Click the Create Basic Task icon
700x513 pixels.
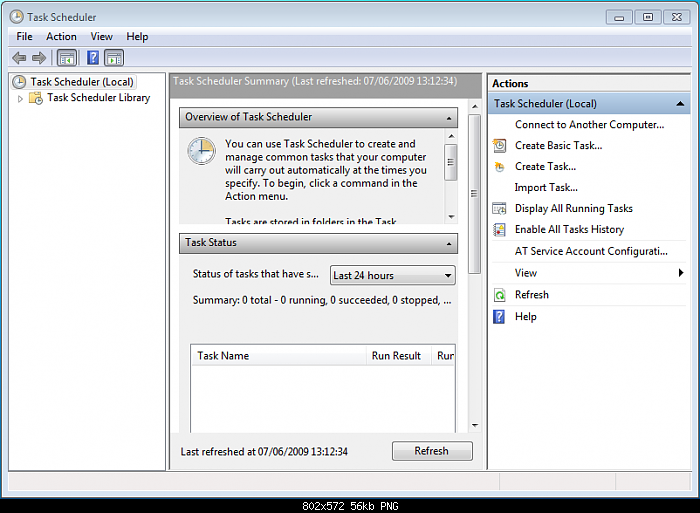pyautogui.click(x=499, y=146)
